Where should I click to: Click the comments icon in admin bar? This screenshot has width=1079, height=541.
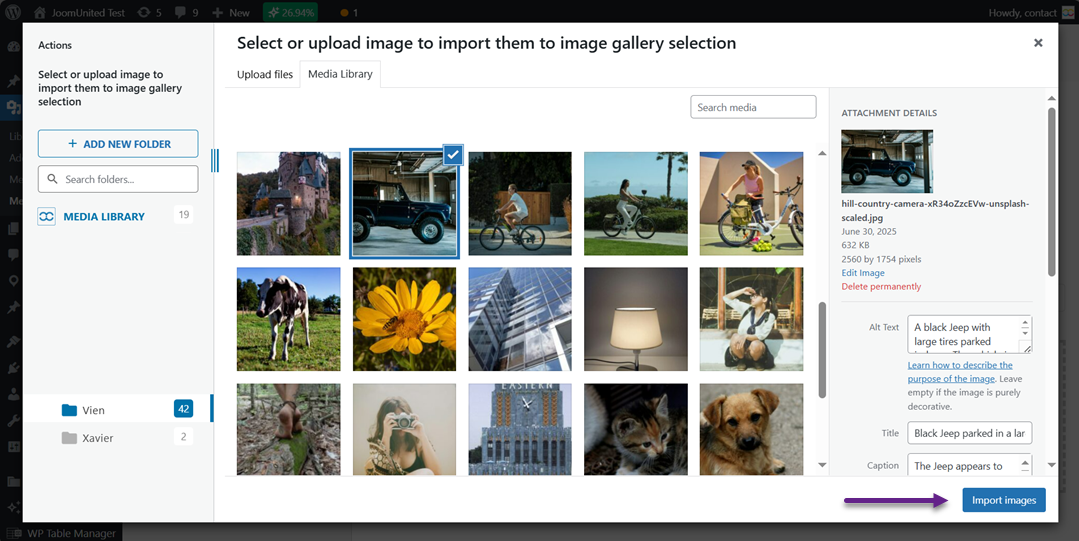tap(185, 13)
